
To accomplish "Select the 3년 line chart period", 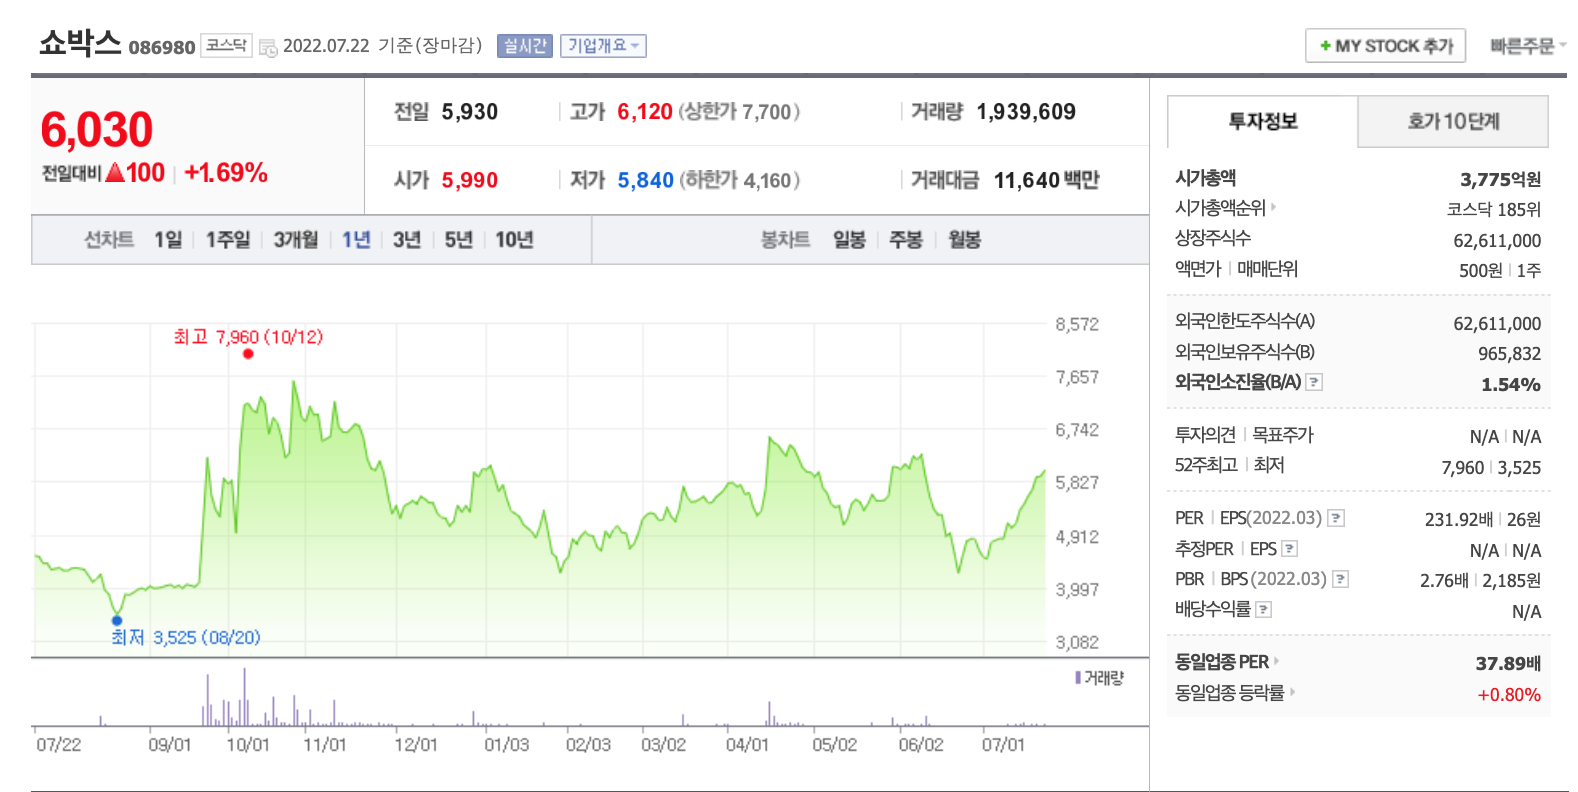I will pyautogui.click(x=407, y=240).
